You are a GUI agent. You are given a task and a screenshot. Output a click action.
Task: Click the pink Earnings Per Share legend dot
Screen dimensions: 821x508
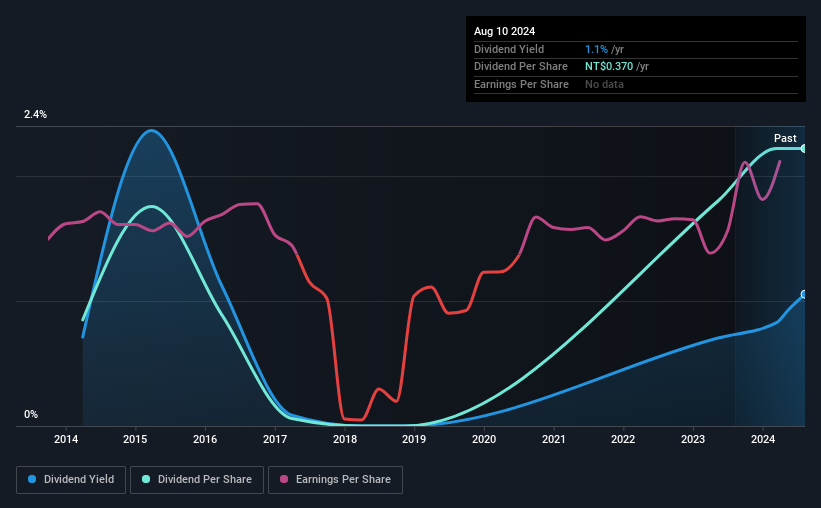(284, 479)
